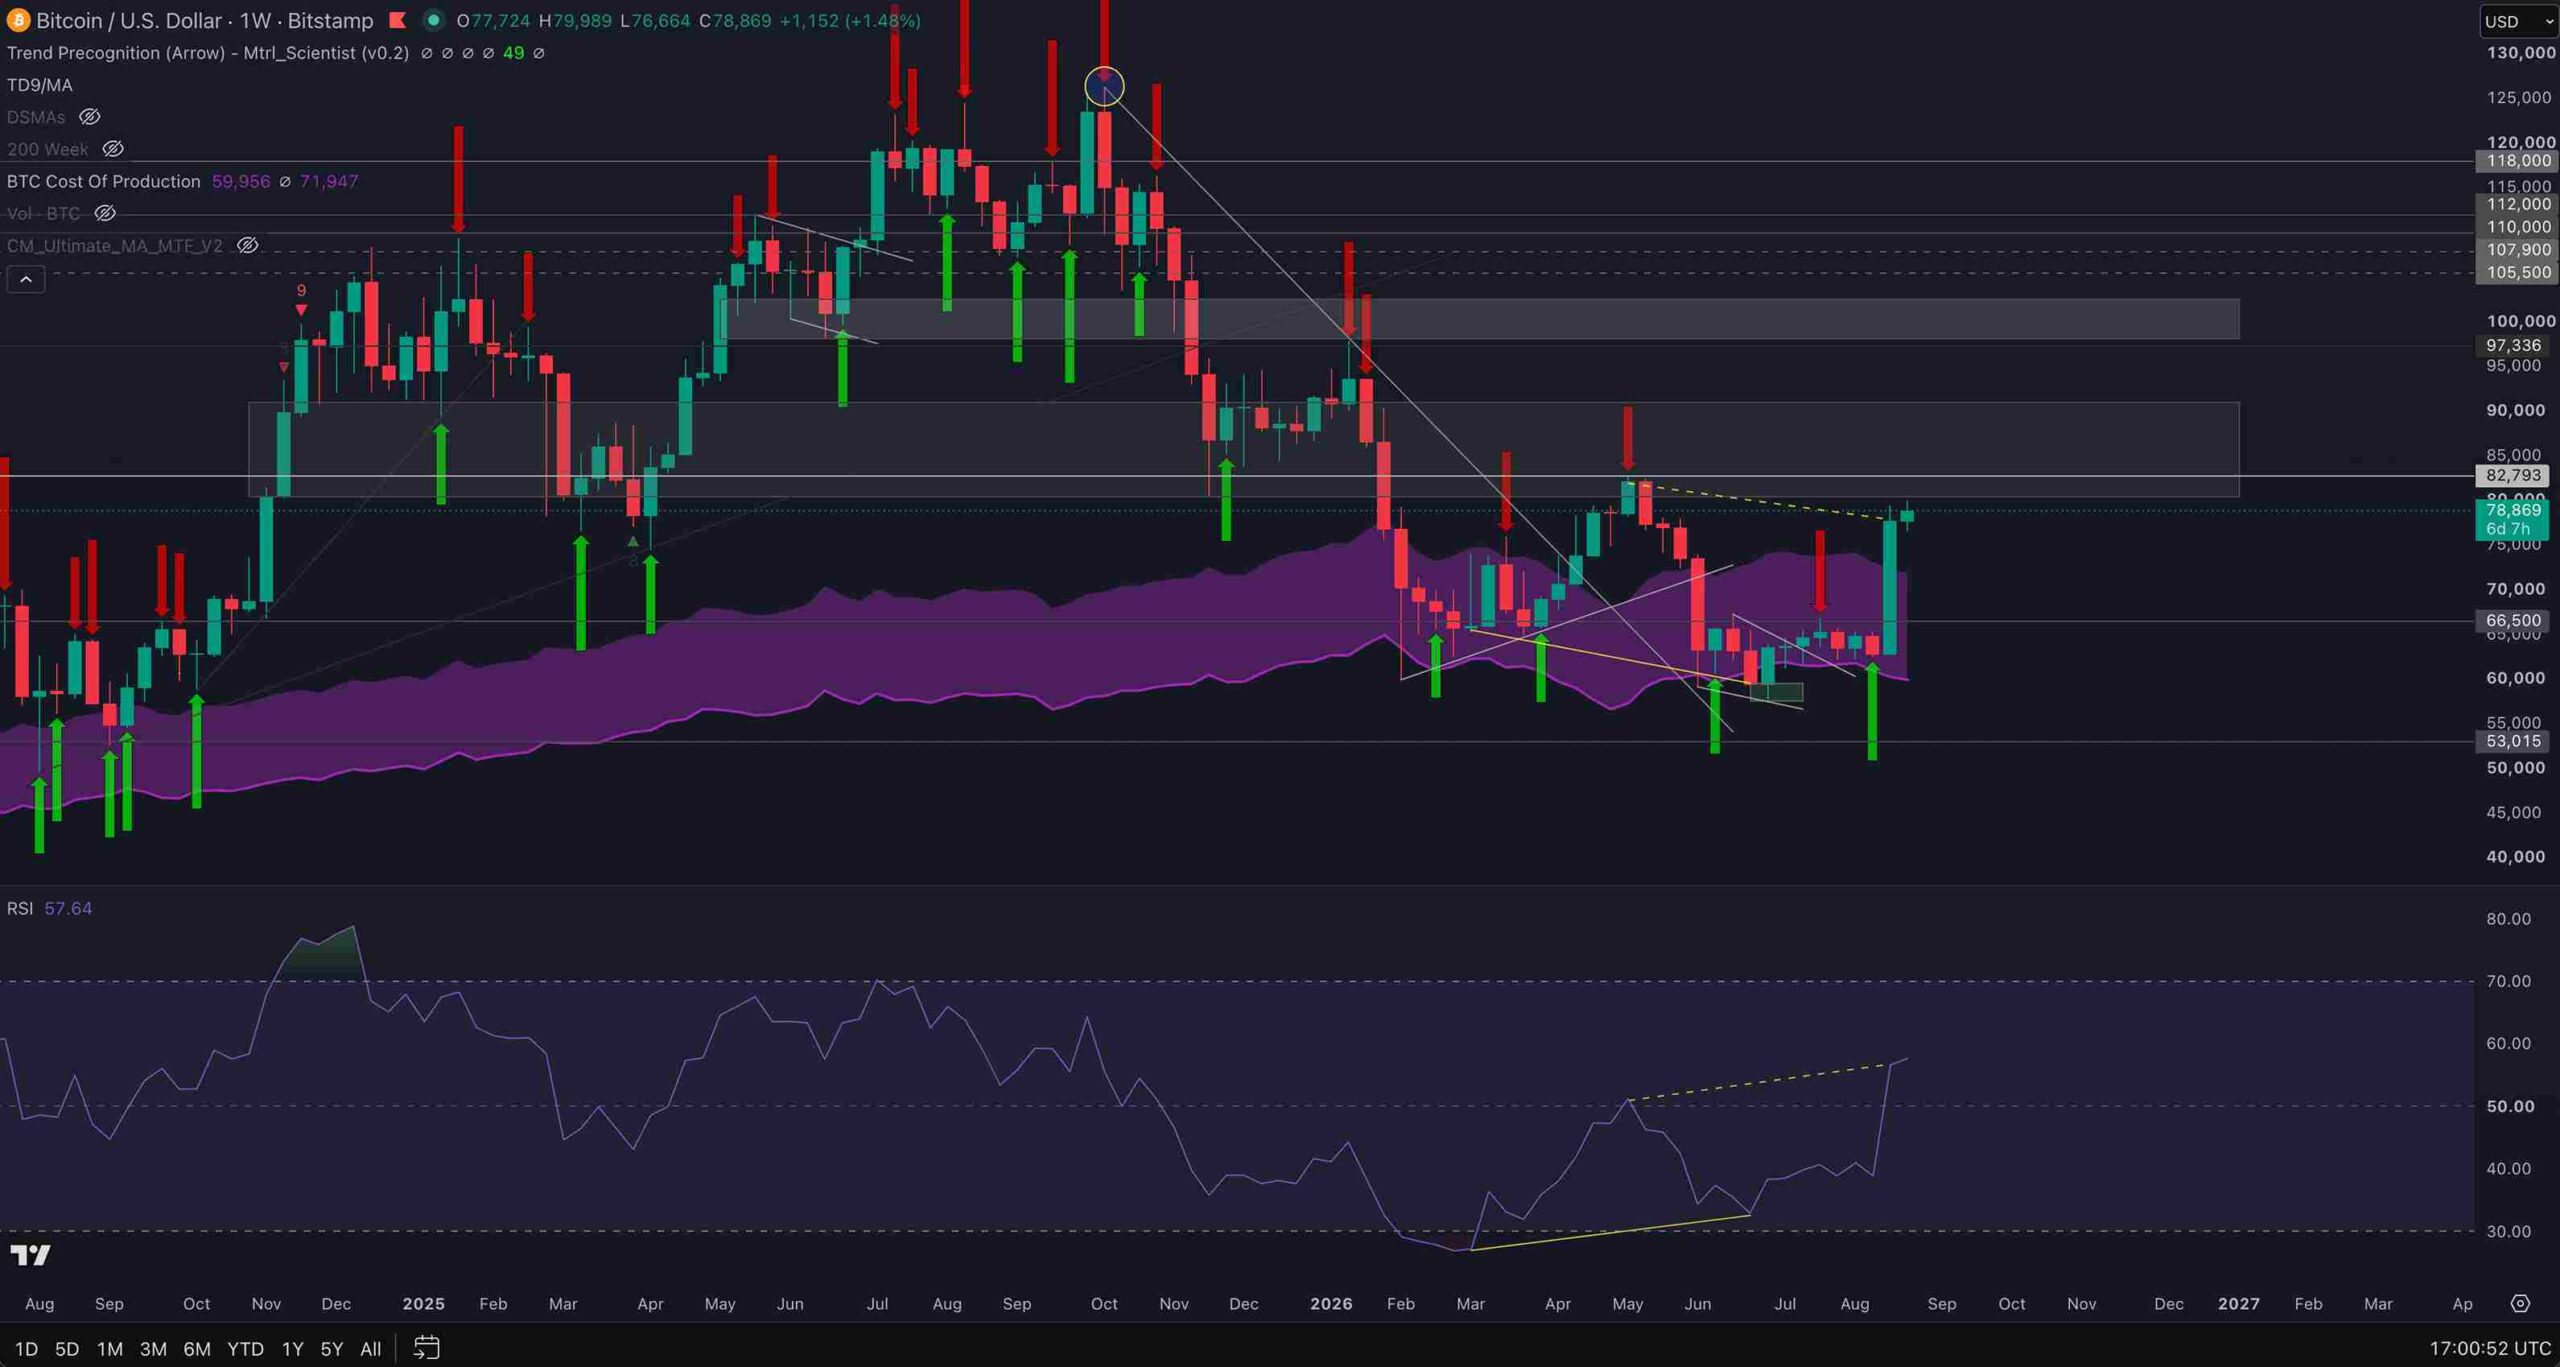2560x1367 pixels.
Task: Click the red flag icon beside Bitstamp
Action: pos(397,20)
